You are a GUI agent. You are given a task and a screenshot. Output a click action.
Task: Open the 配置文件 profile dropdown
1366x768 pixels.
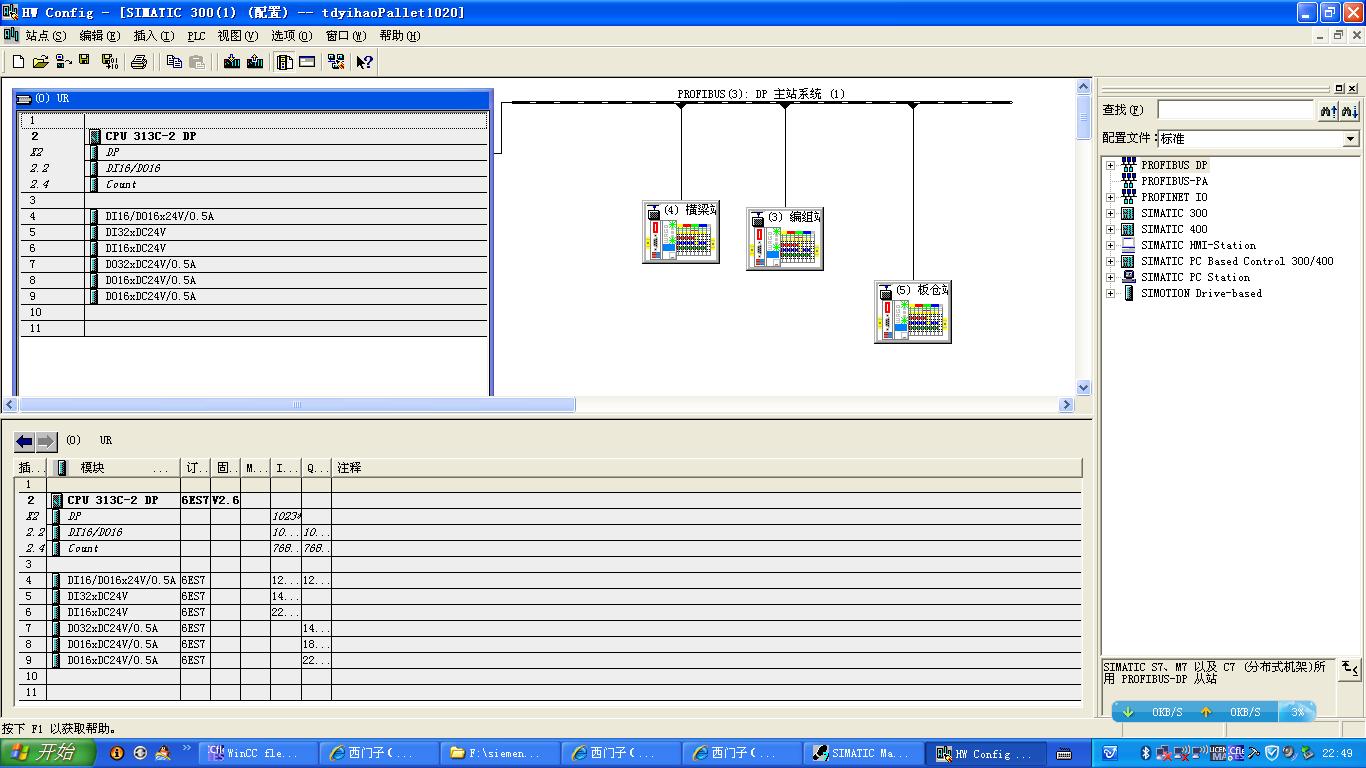[x=1351, y=139]
